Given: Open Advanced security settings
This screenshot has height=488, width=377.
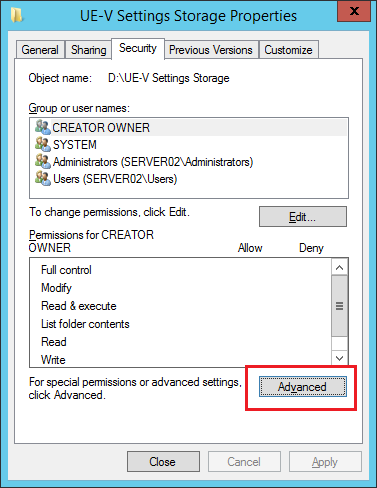Looking at the screenshot, I should coord(303,387).
